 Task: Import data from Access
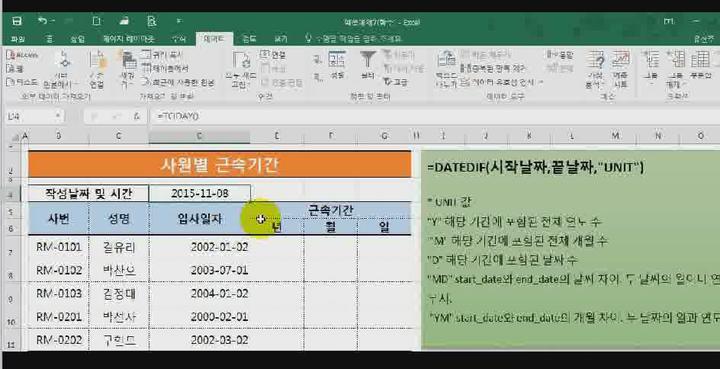(x=22, y=55)
